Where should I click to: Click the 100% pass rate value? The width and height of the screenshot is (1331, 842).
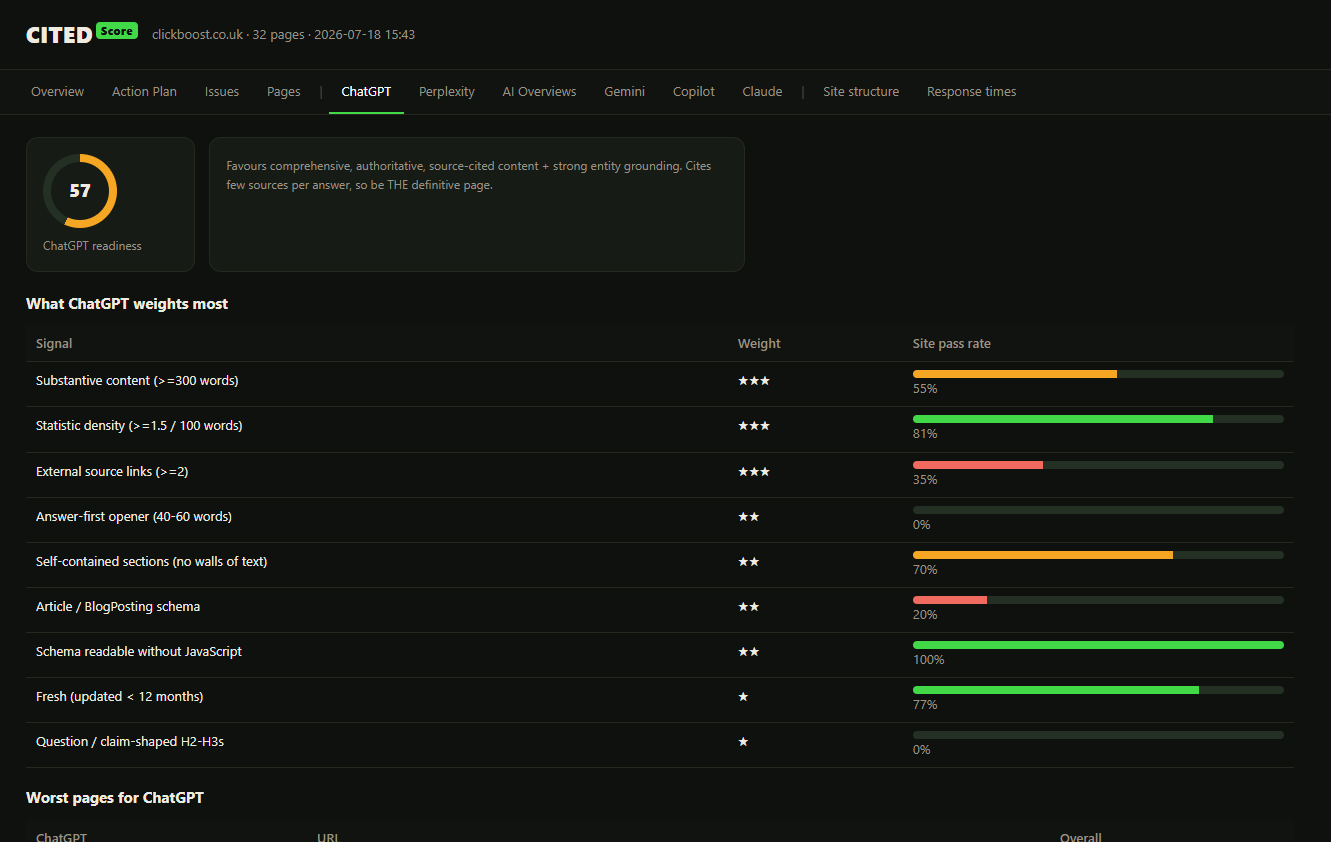coord(929,660)
